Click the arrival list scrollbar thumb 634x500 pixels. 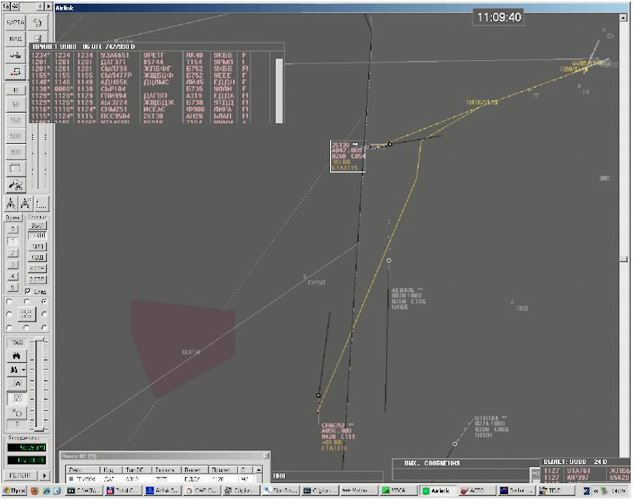tap(279, 90)
